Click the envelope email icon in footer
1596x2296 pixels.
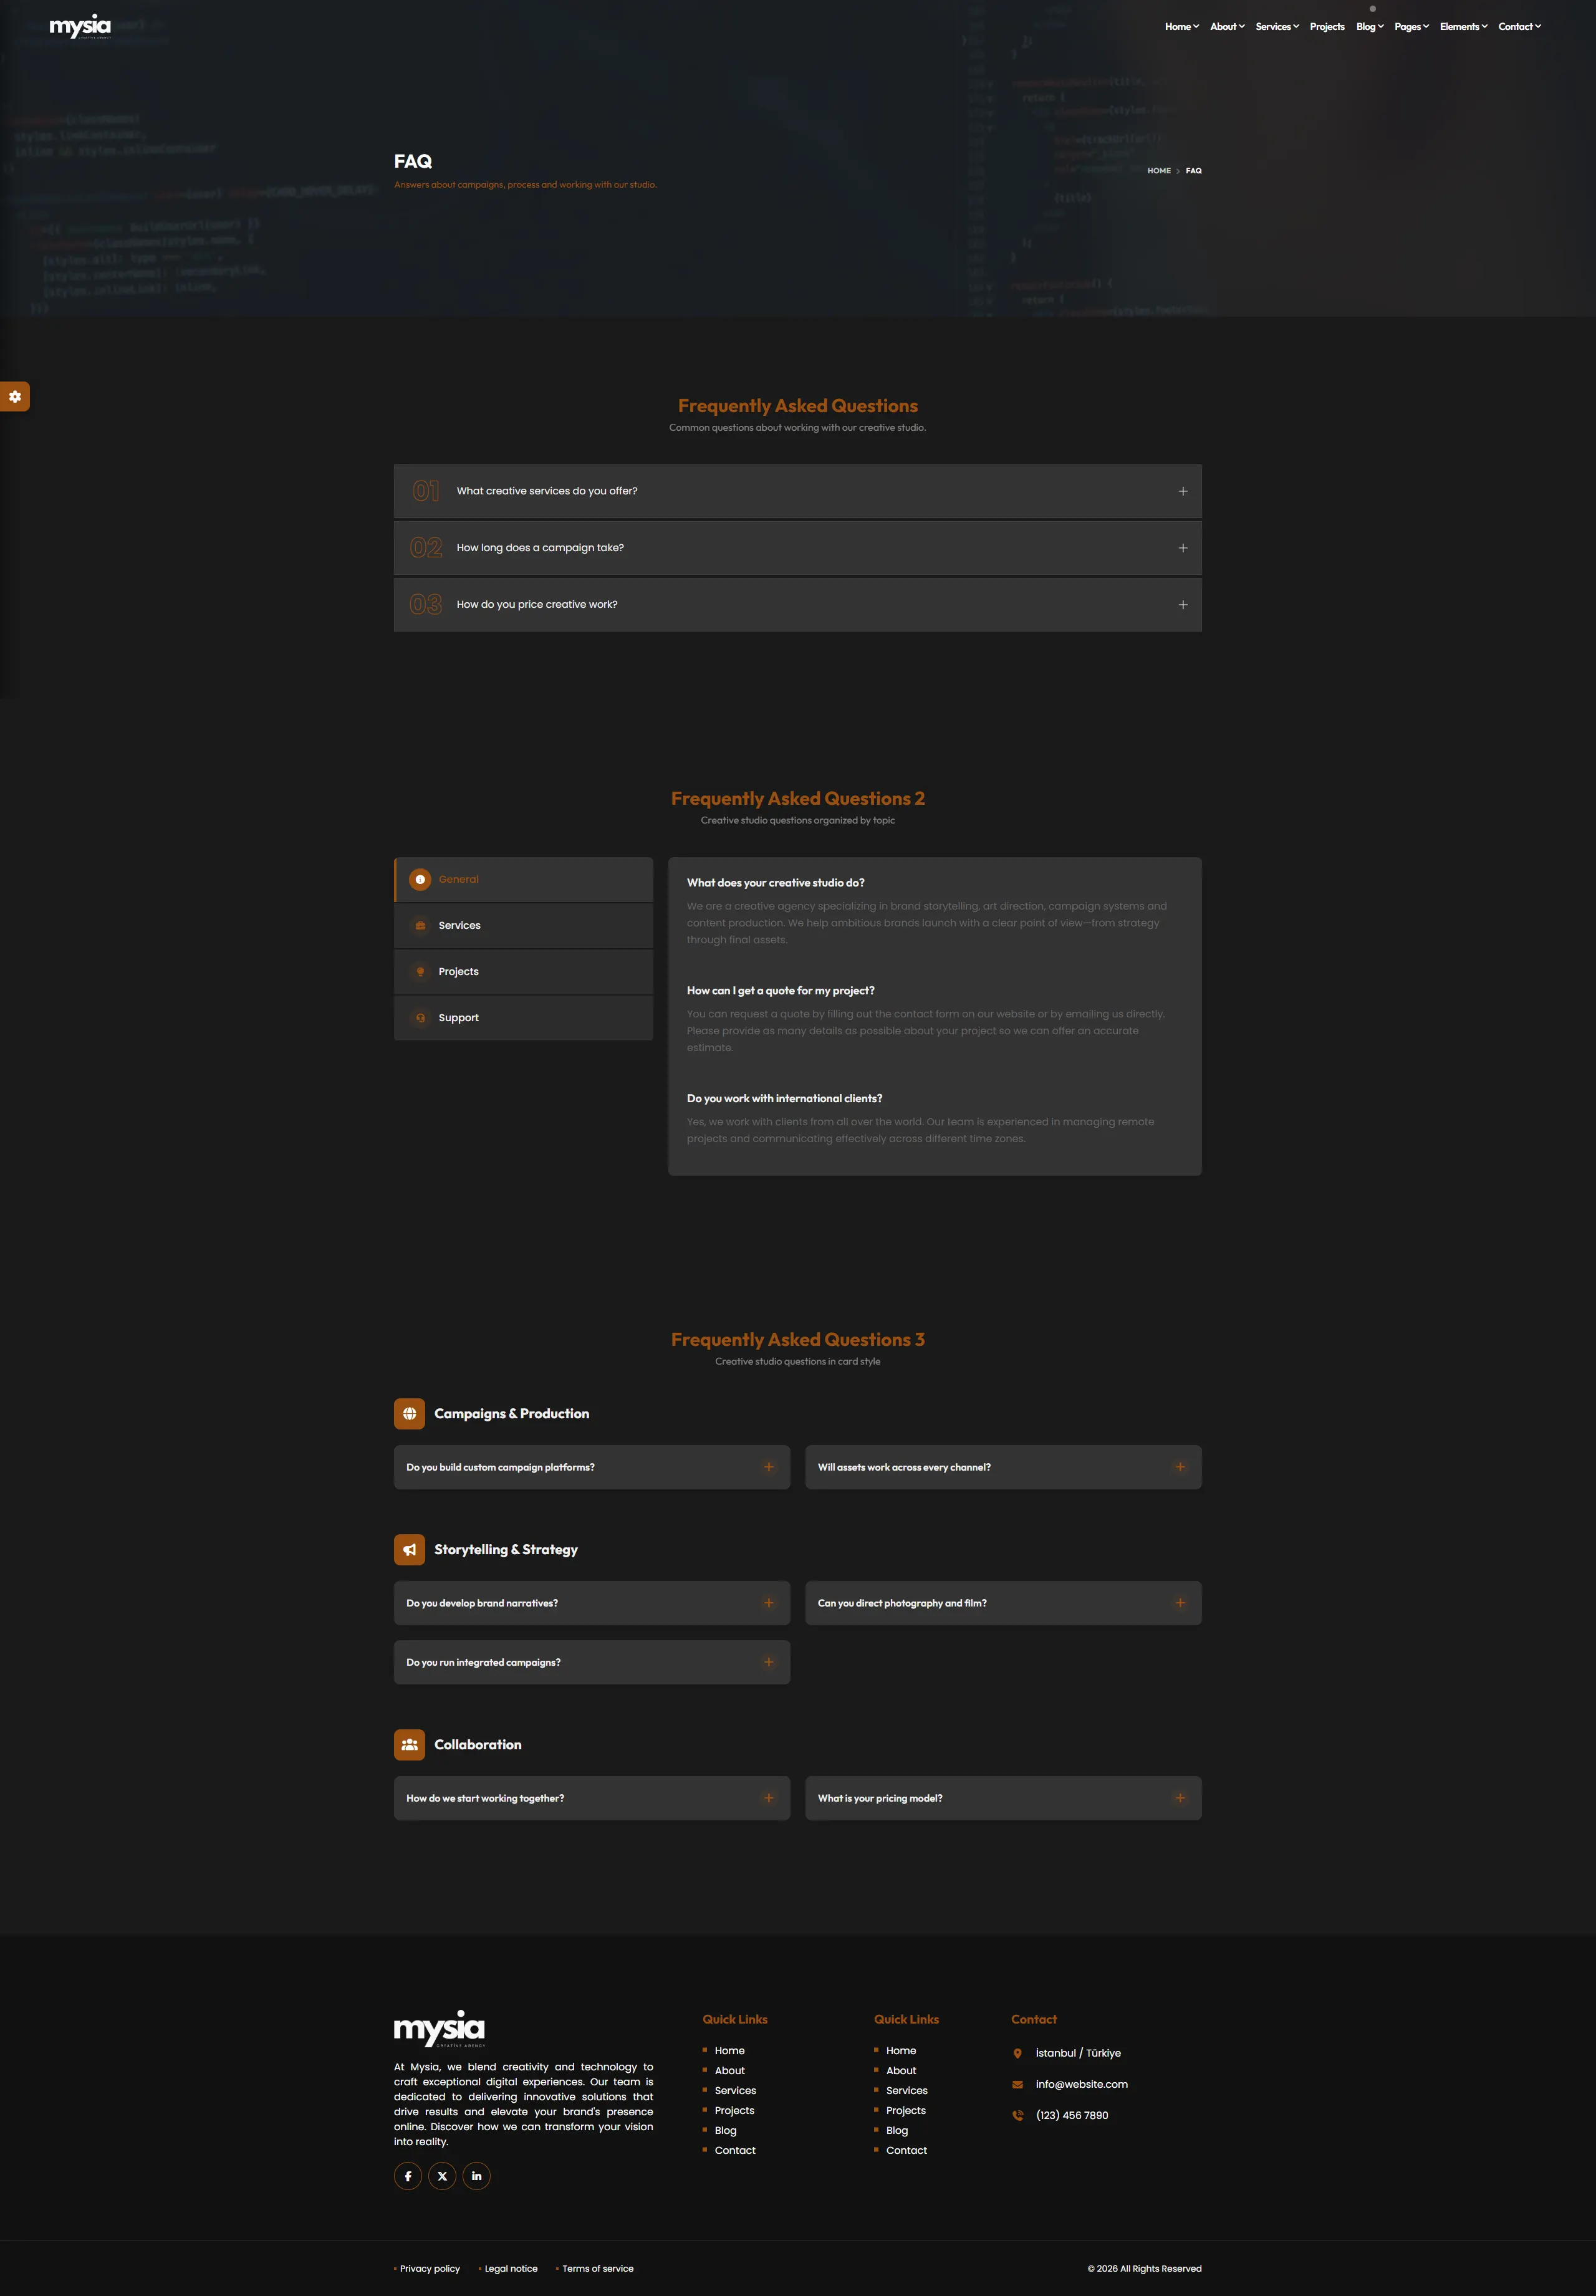1017,2084
